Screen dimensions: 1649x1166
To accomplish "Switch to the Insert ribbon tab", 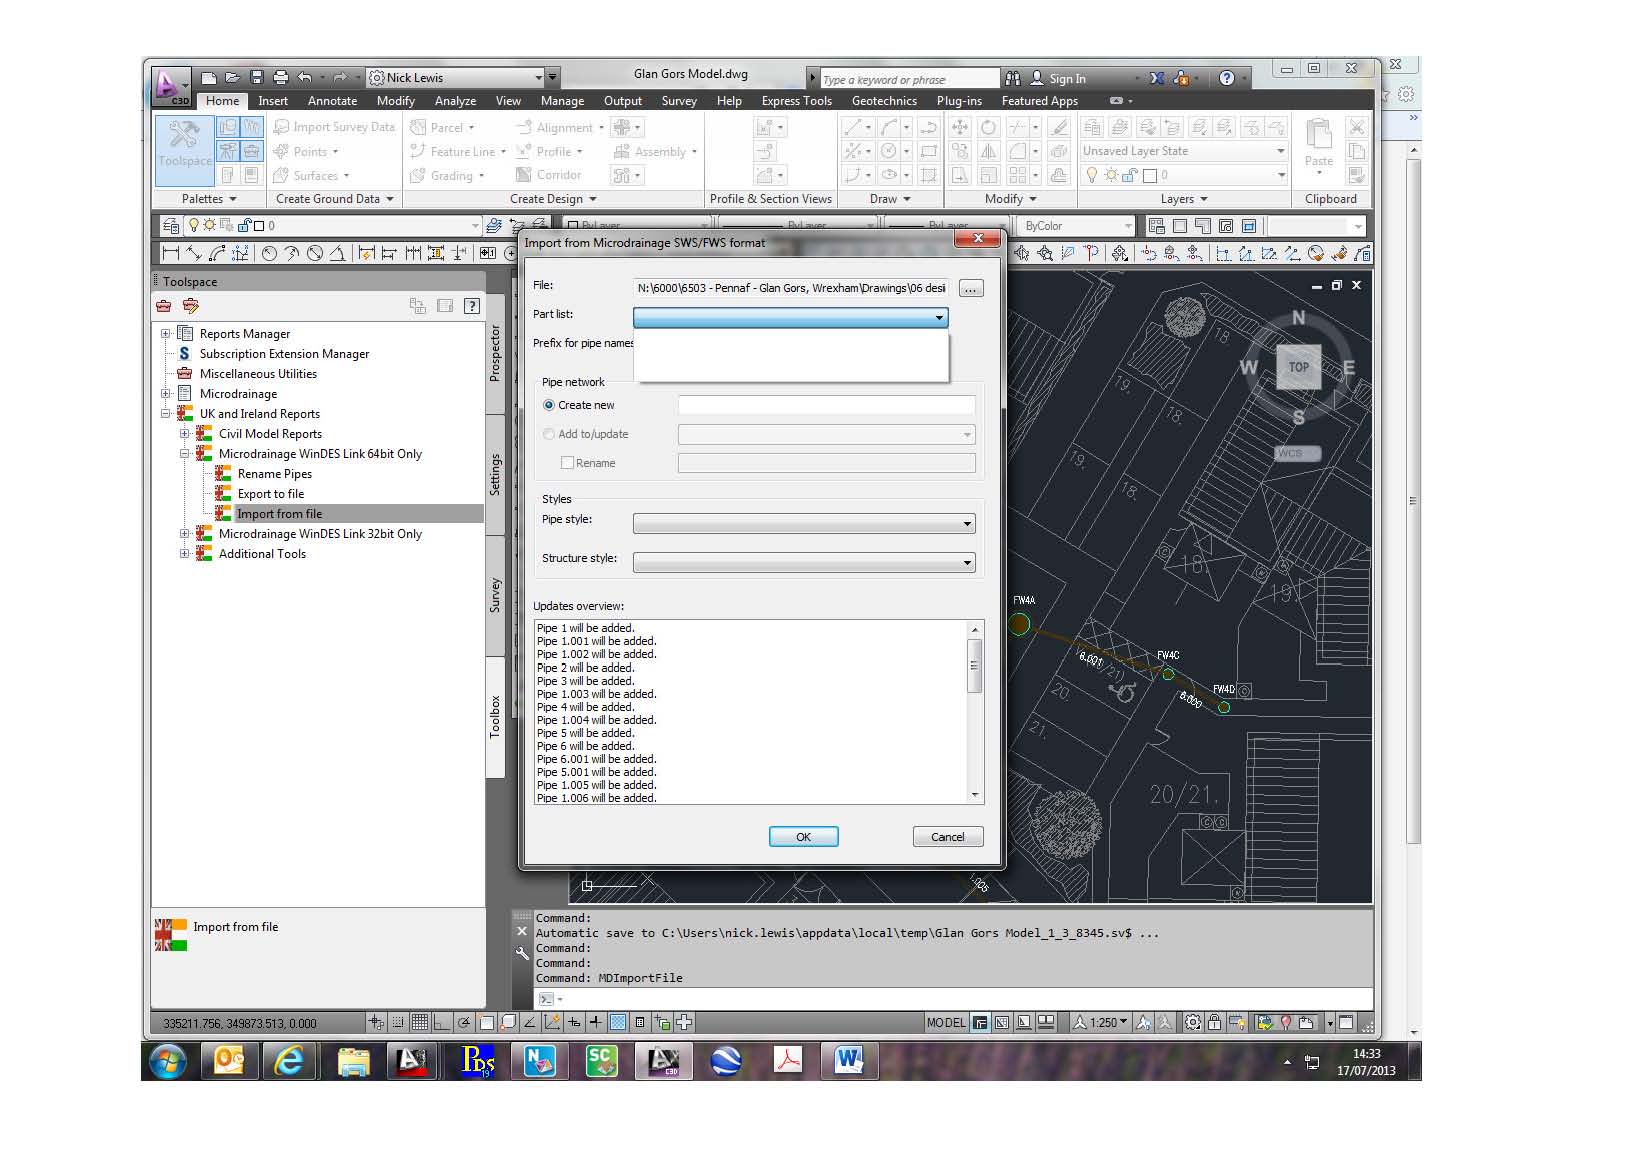I will (272, 101).
